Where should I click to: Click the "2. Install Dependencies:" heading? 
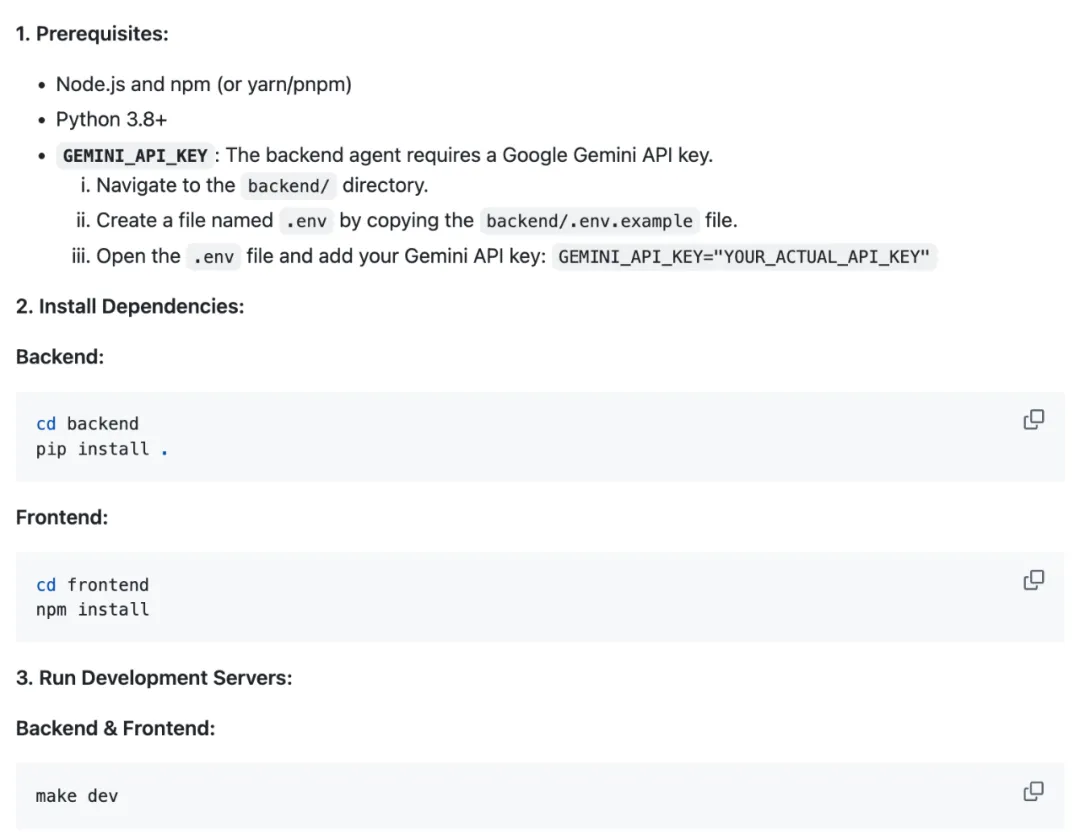(130, 306)
